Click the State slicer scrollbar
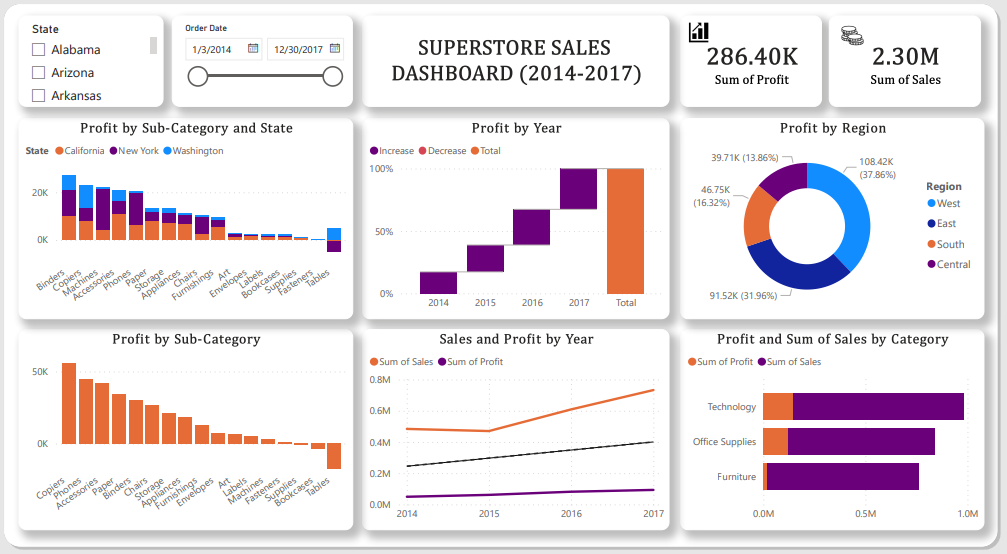1007x554 pixels. 154,45
